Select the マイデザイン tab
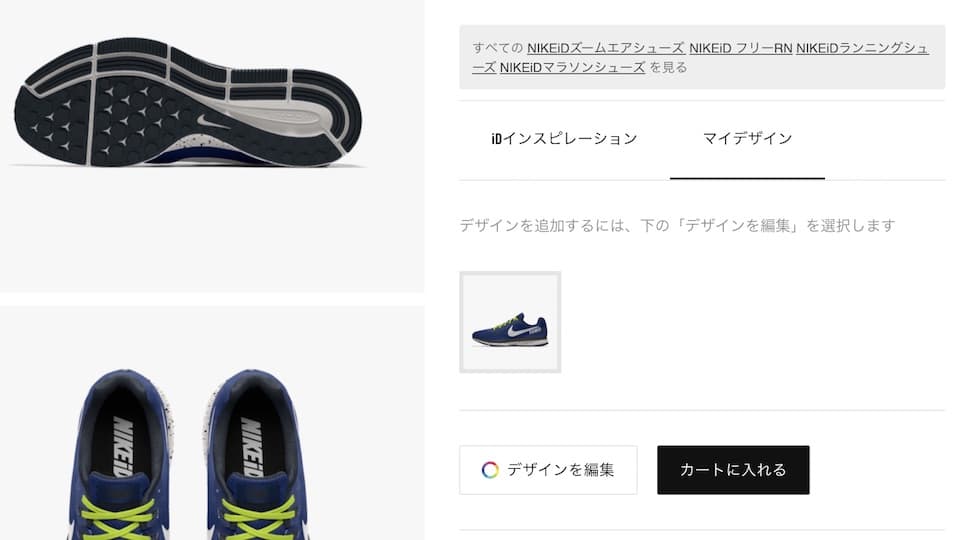 748,138
